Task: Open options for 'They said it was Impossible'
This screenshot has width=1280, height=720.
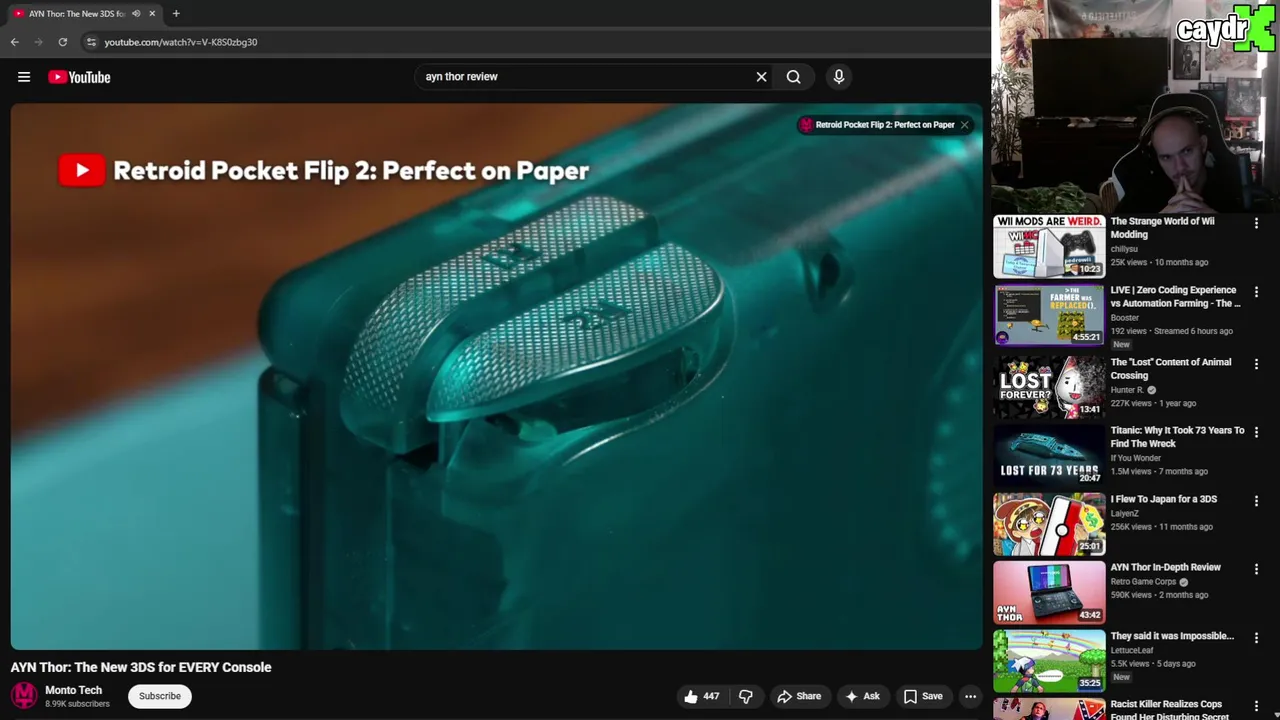Action: click(1256, 639)
